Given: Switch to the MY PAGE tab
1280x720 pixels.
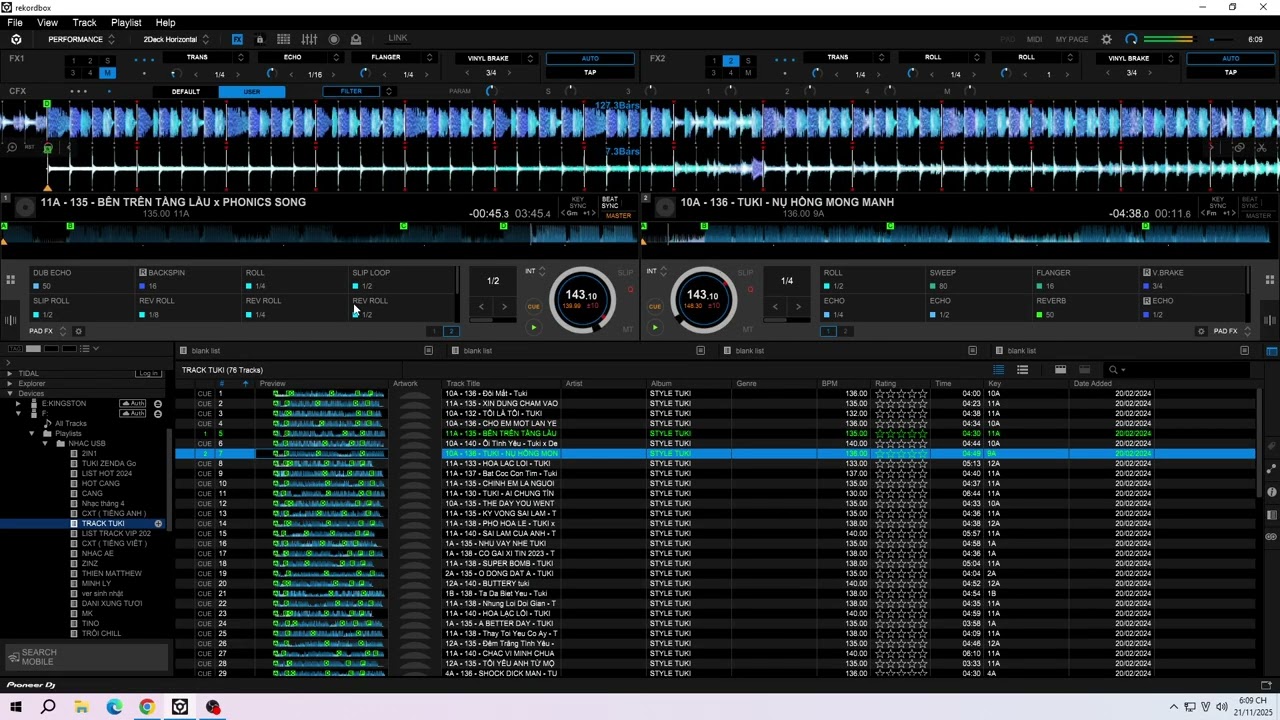Looking at the screenshot, I should (x=1071, y=39).
